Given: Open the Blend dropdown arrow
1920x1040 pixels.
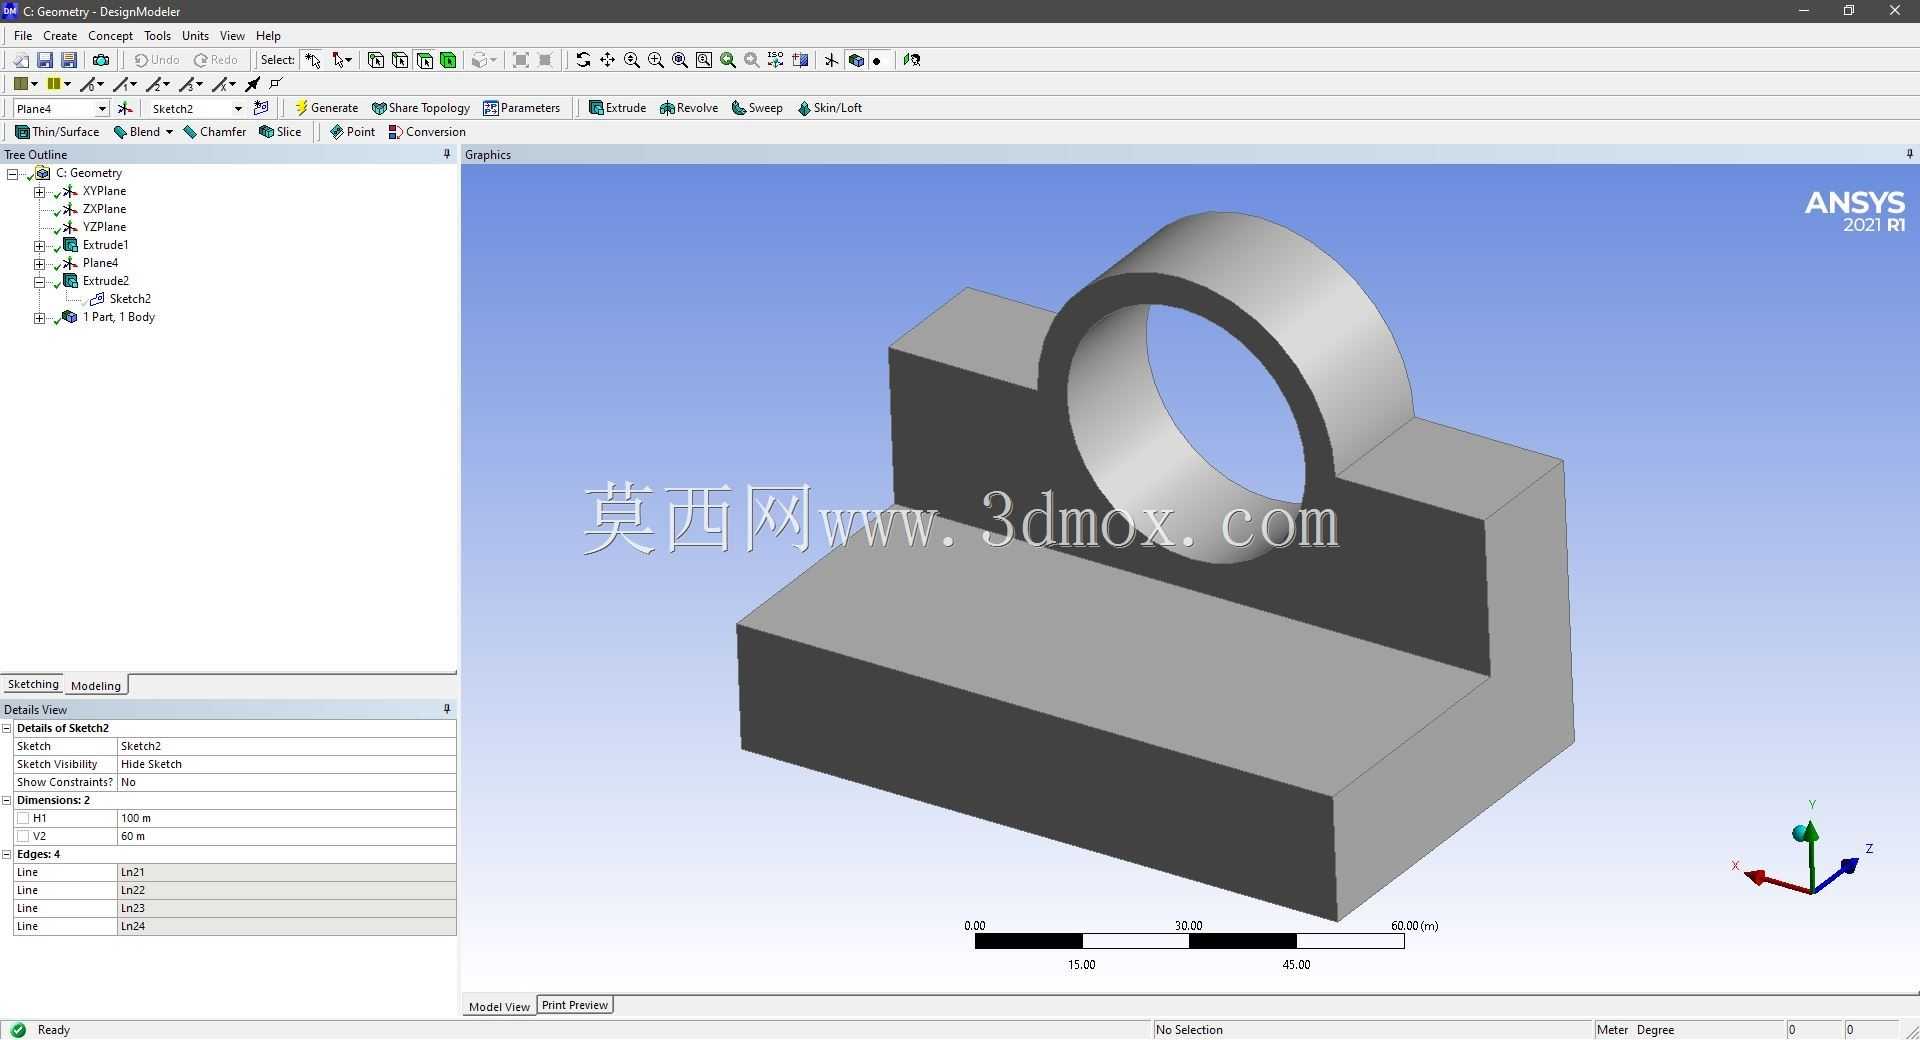Looking at the screenshot, I should 169,132.
